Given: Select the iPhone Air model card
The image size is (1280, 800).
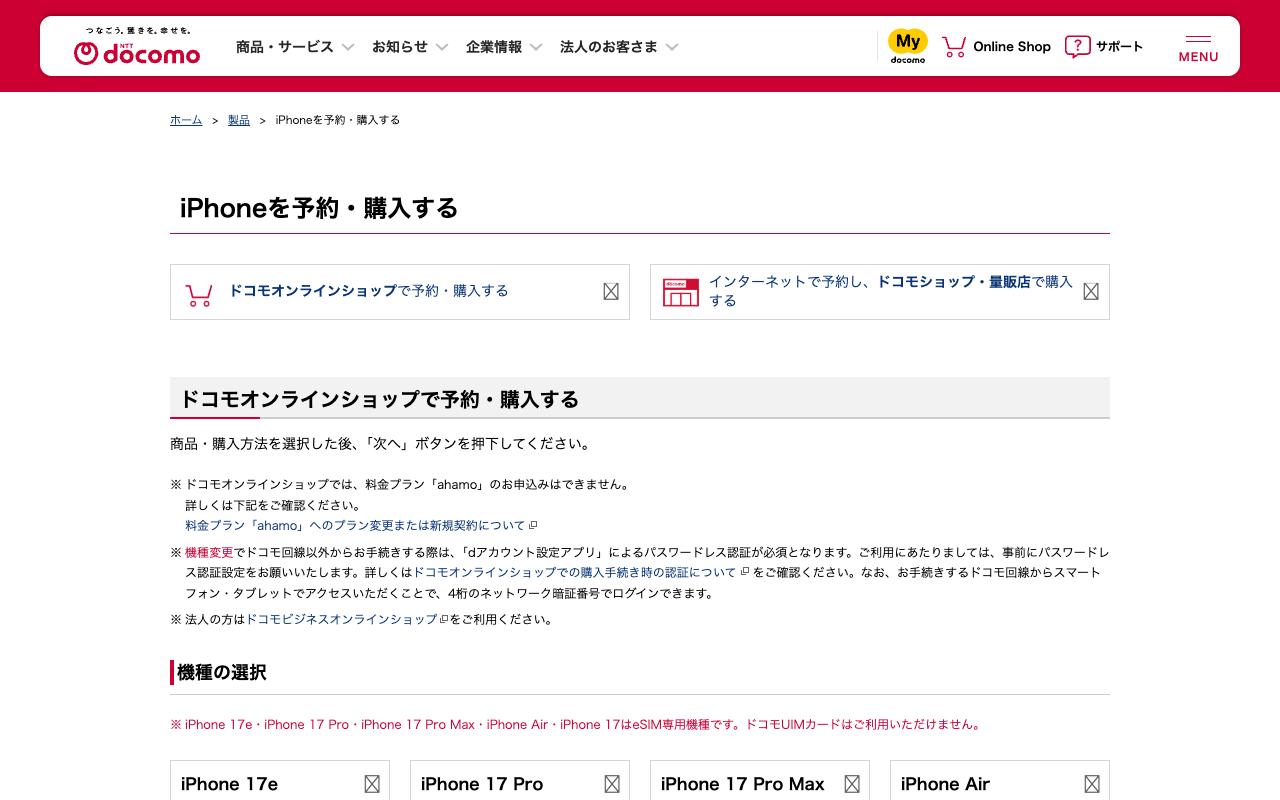Looking at the screenshot, I should (x=1000, y=781).
